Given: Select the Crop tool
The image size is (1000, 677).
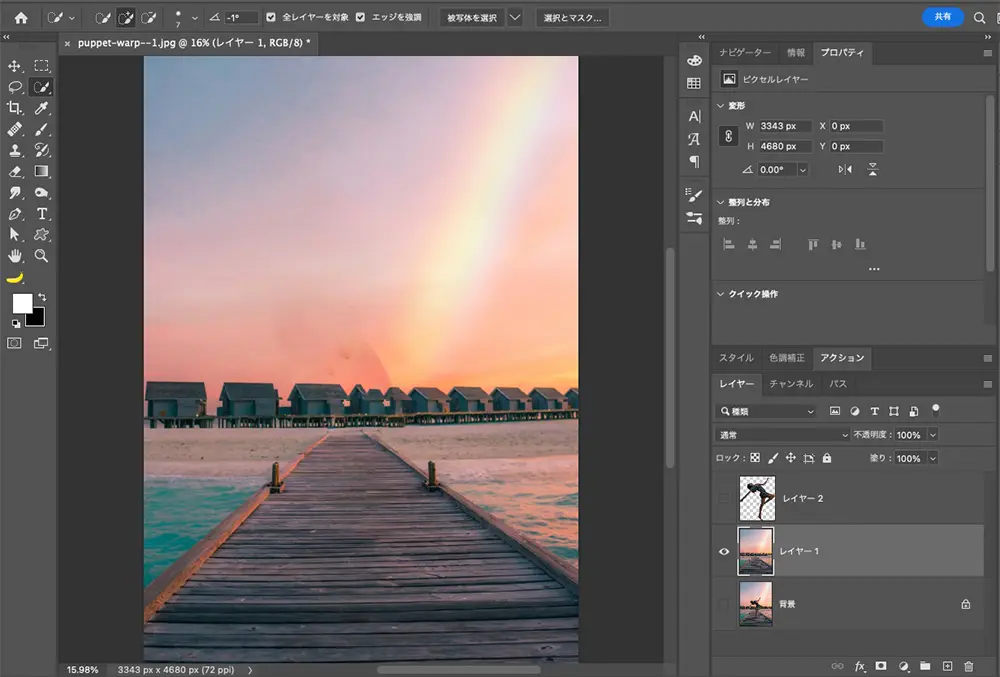Looking at the screenshot, I should coord(15,108).
